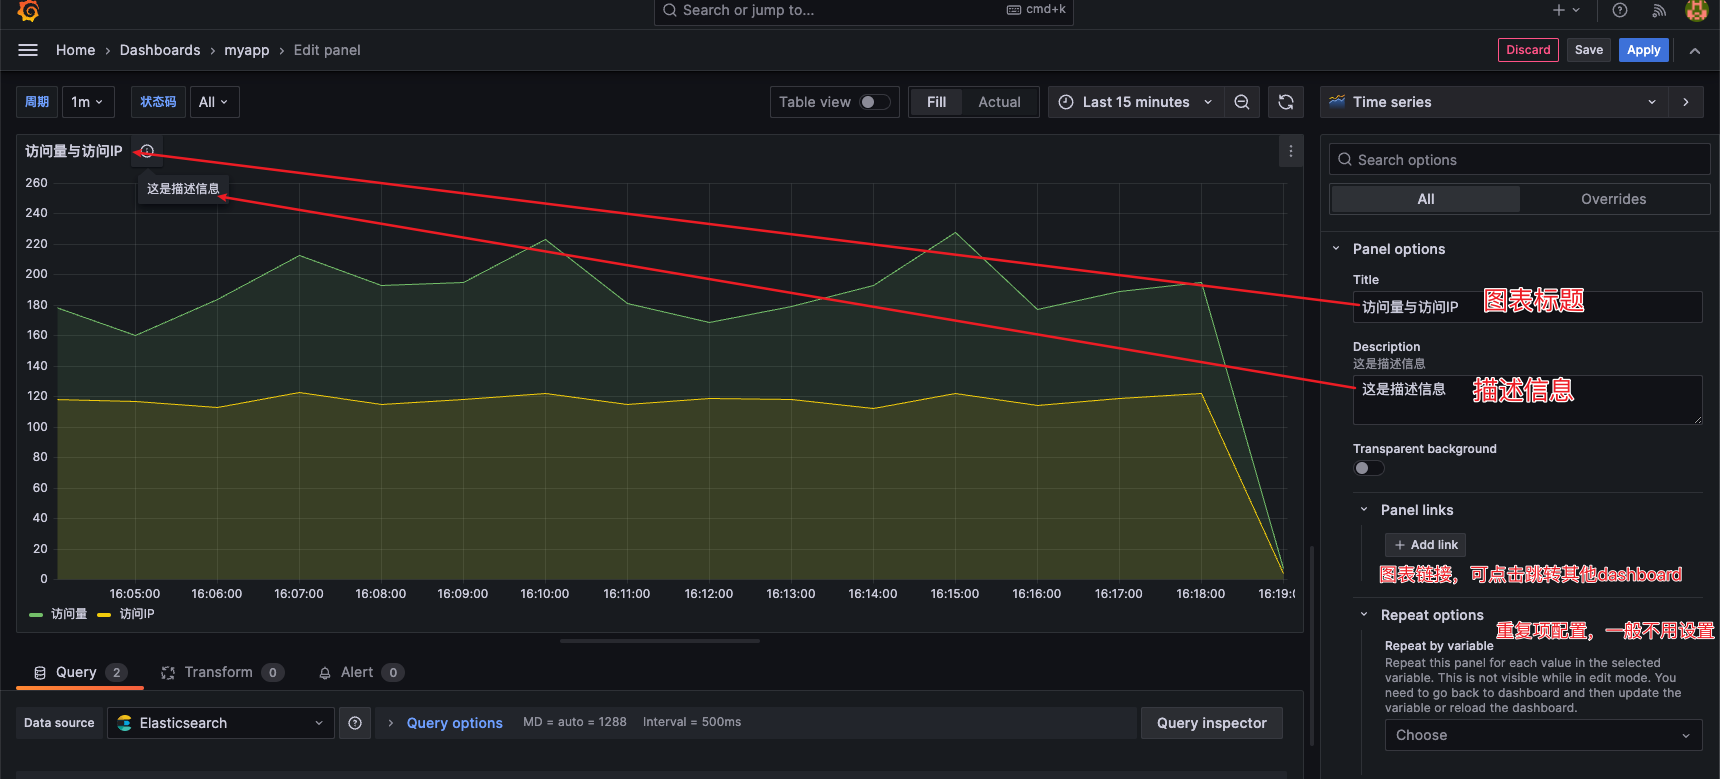Open the help question mark icon
This screenshot has height=779, width=1720.
pos(1620,10)
